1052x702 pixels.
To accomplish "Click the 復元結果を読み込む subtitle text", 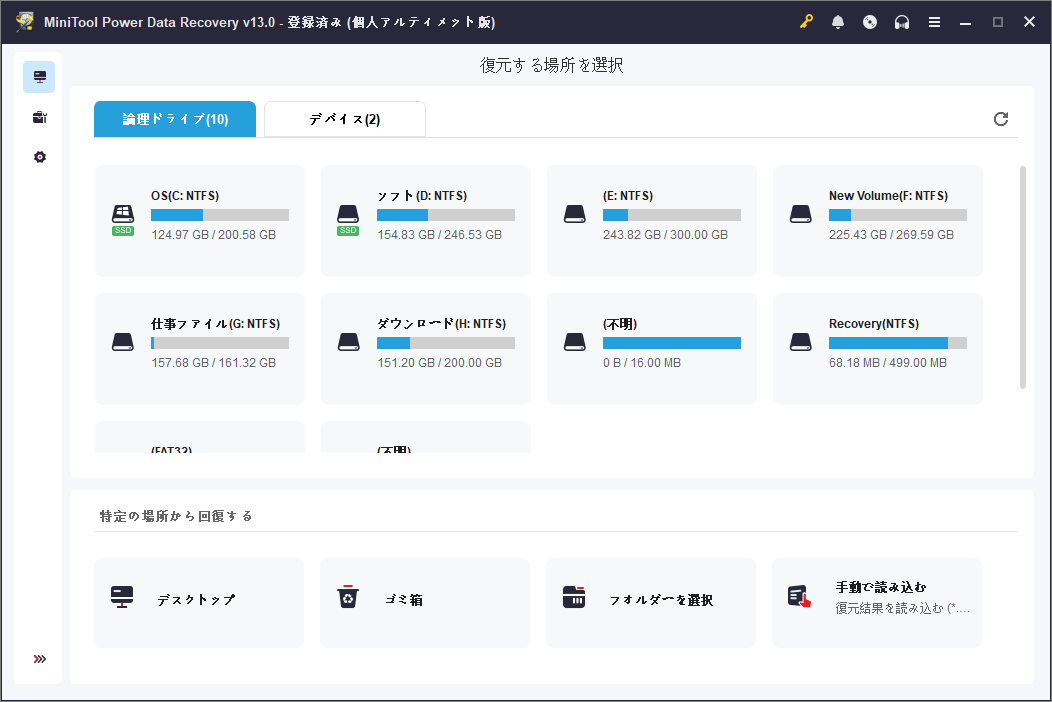I will (x=902, y=608).
